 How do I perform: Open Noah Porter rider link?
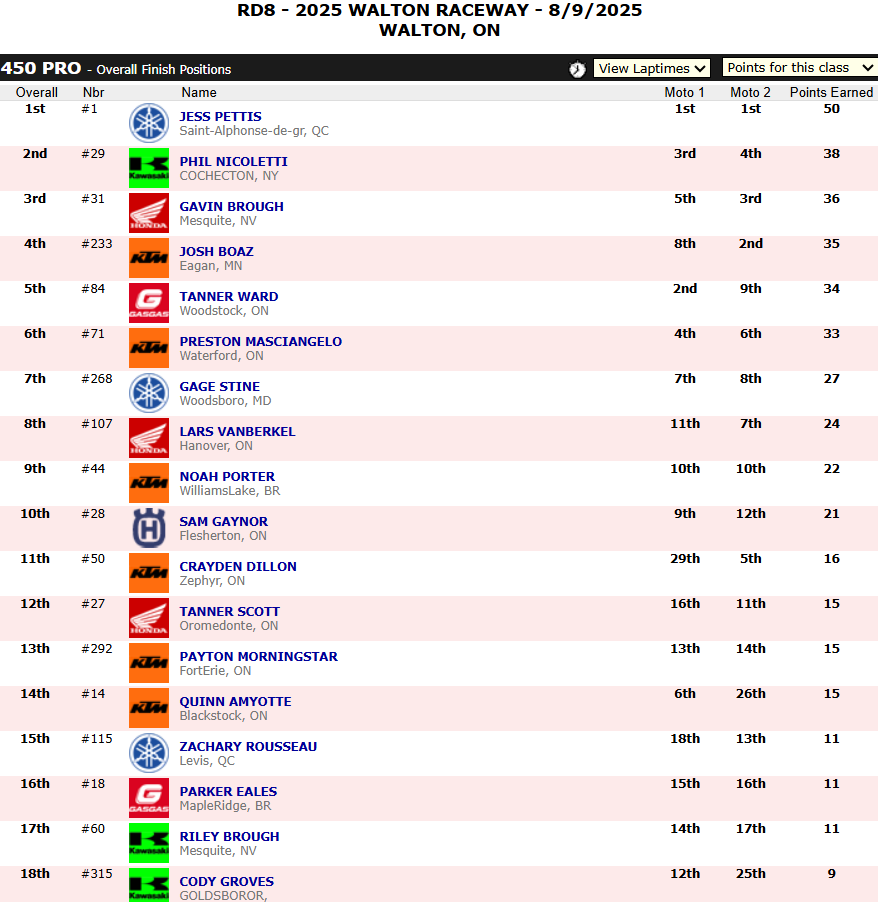click(x=227, y=476)
